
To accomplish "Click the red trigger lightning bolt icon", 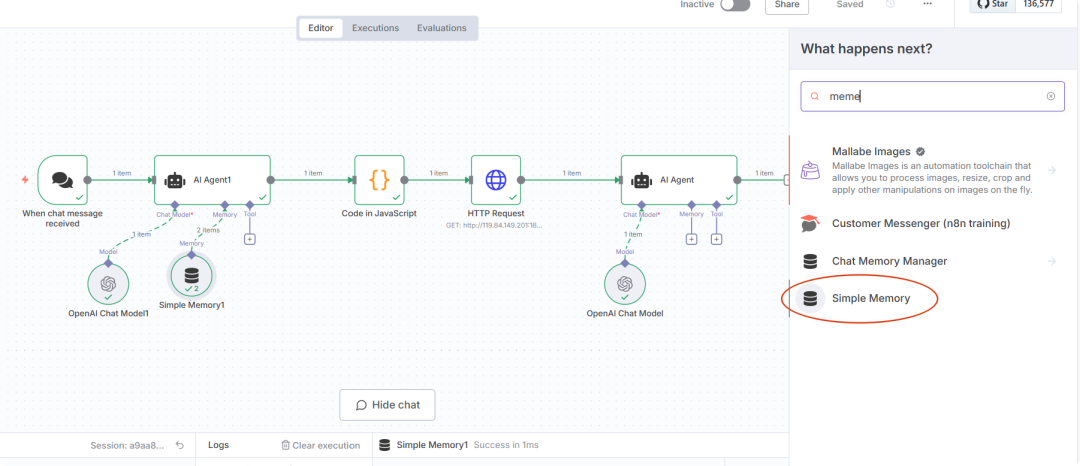I will coord(25,180).
